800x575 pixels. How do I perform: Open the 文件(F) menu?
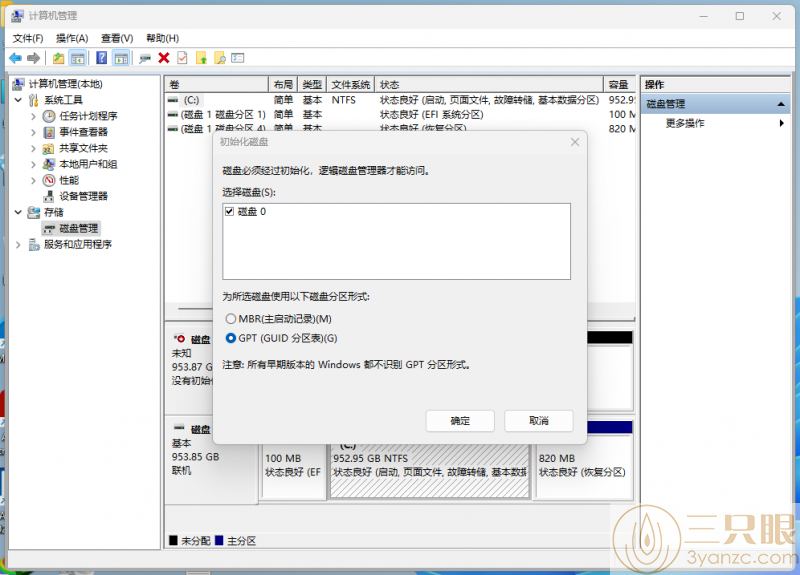coord(28,38)
